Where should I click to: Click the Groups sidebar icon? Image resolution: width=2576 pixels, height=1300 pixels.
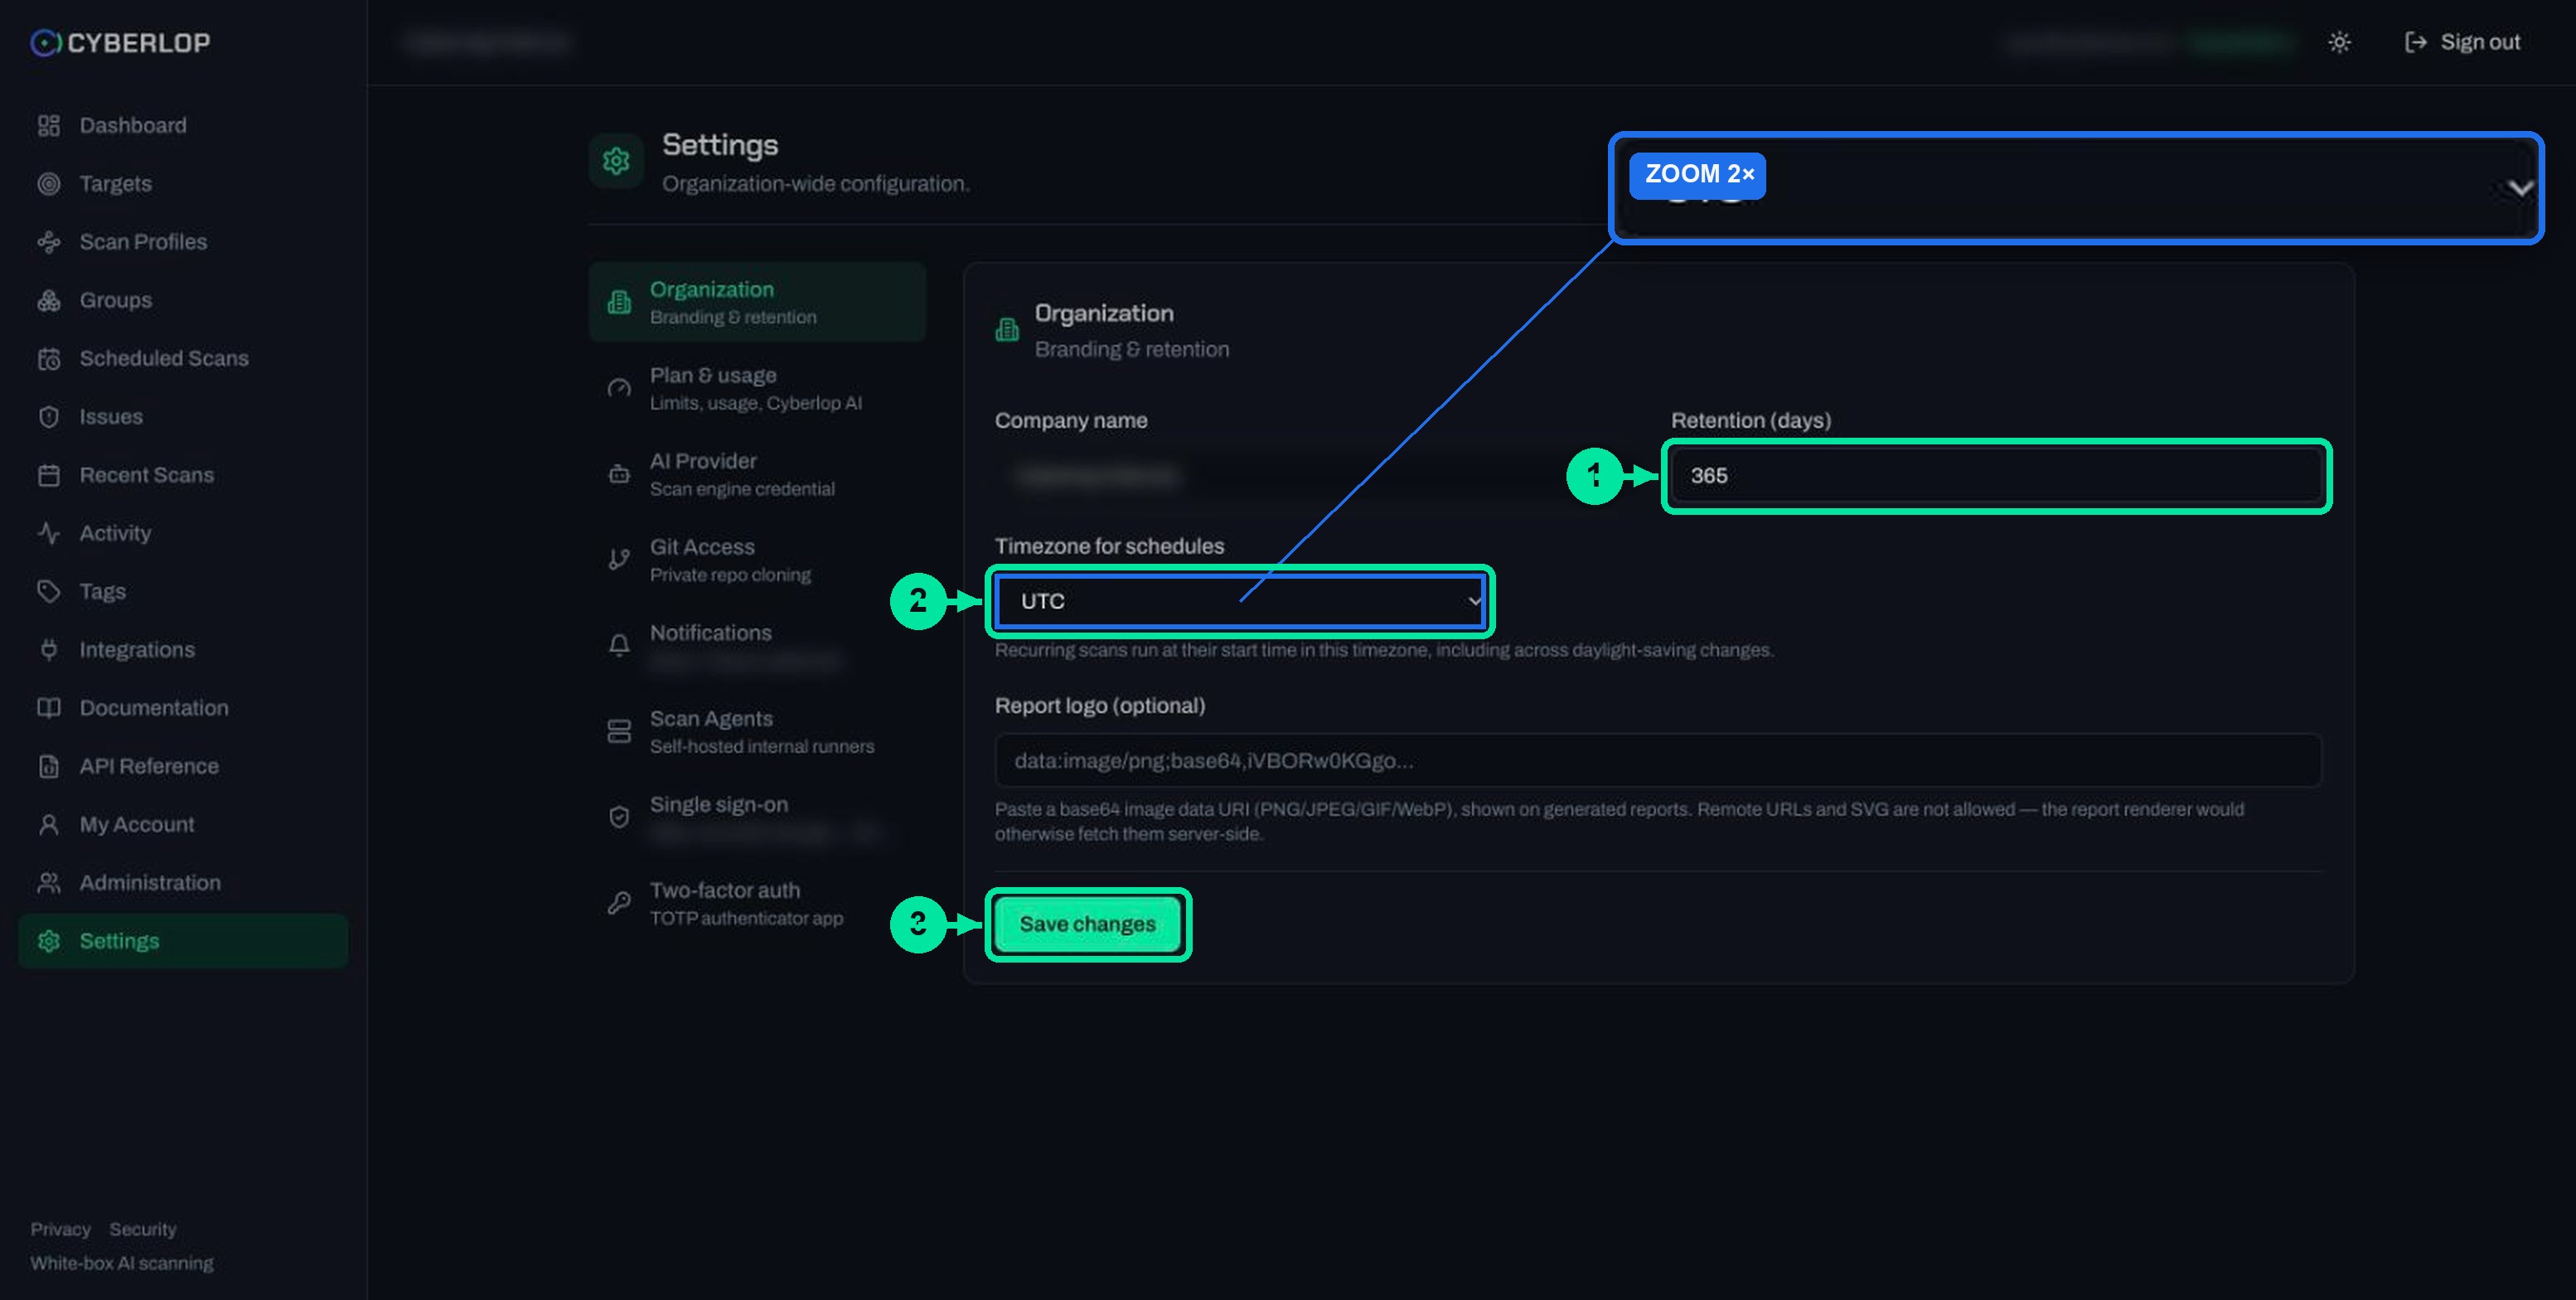point(48,300)
